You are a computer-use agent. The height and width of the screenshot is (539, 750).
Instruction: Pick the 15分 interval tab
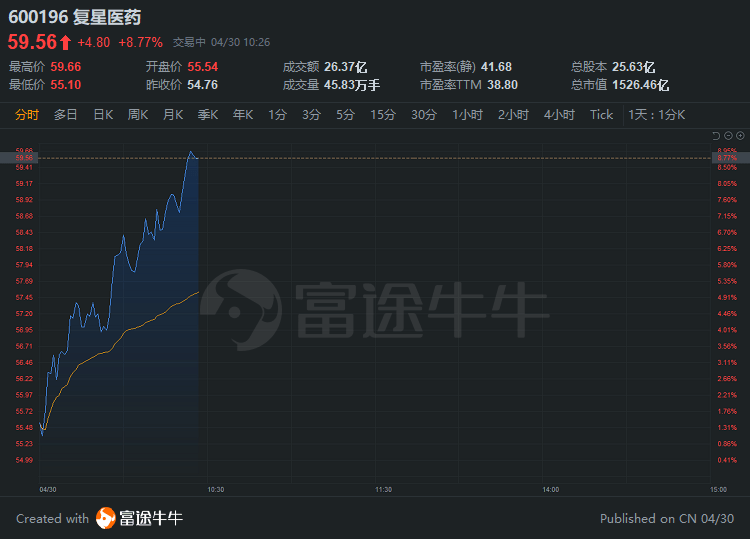click(383, 115)
